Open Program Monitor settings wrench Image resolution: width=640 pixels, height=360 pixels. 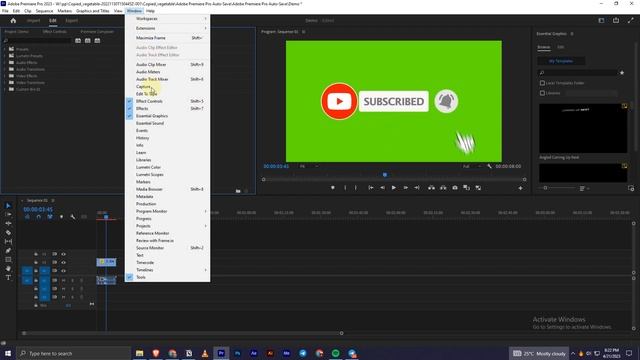coord(489,166)
